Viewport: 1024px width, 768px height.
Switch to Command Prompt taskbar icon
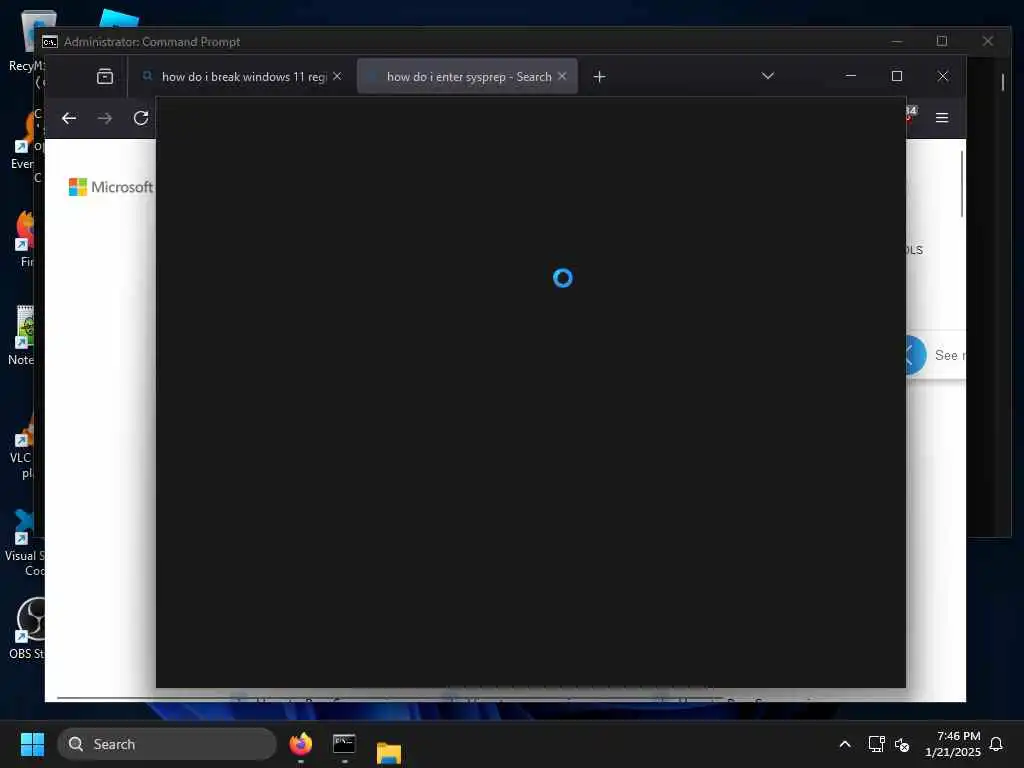[x=344, y=744]
